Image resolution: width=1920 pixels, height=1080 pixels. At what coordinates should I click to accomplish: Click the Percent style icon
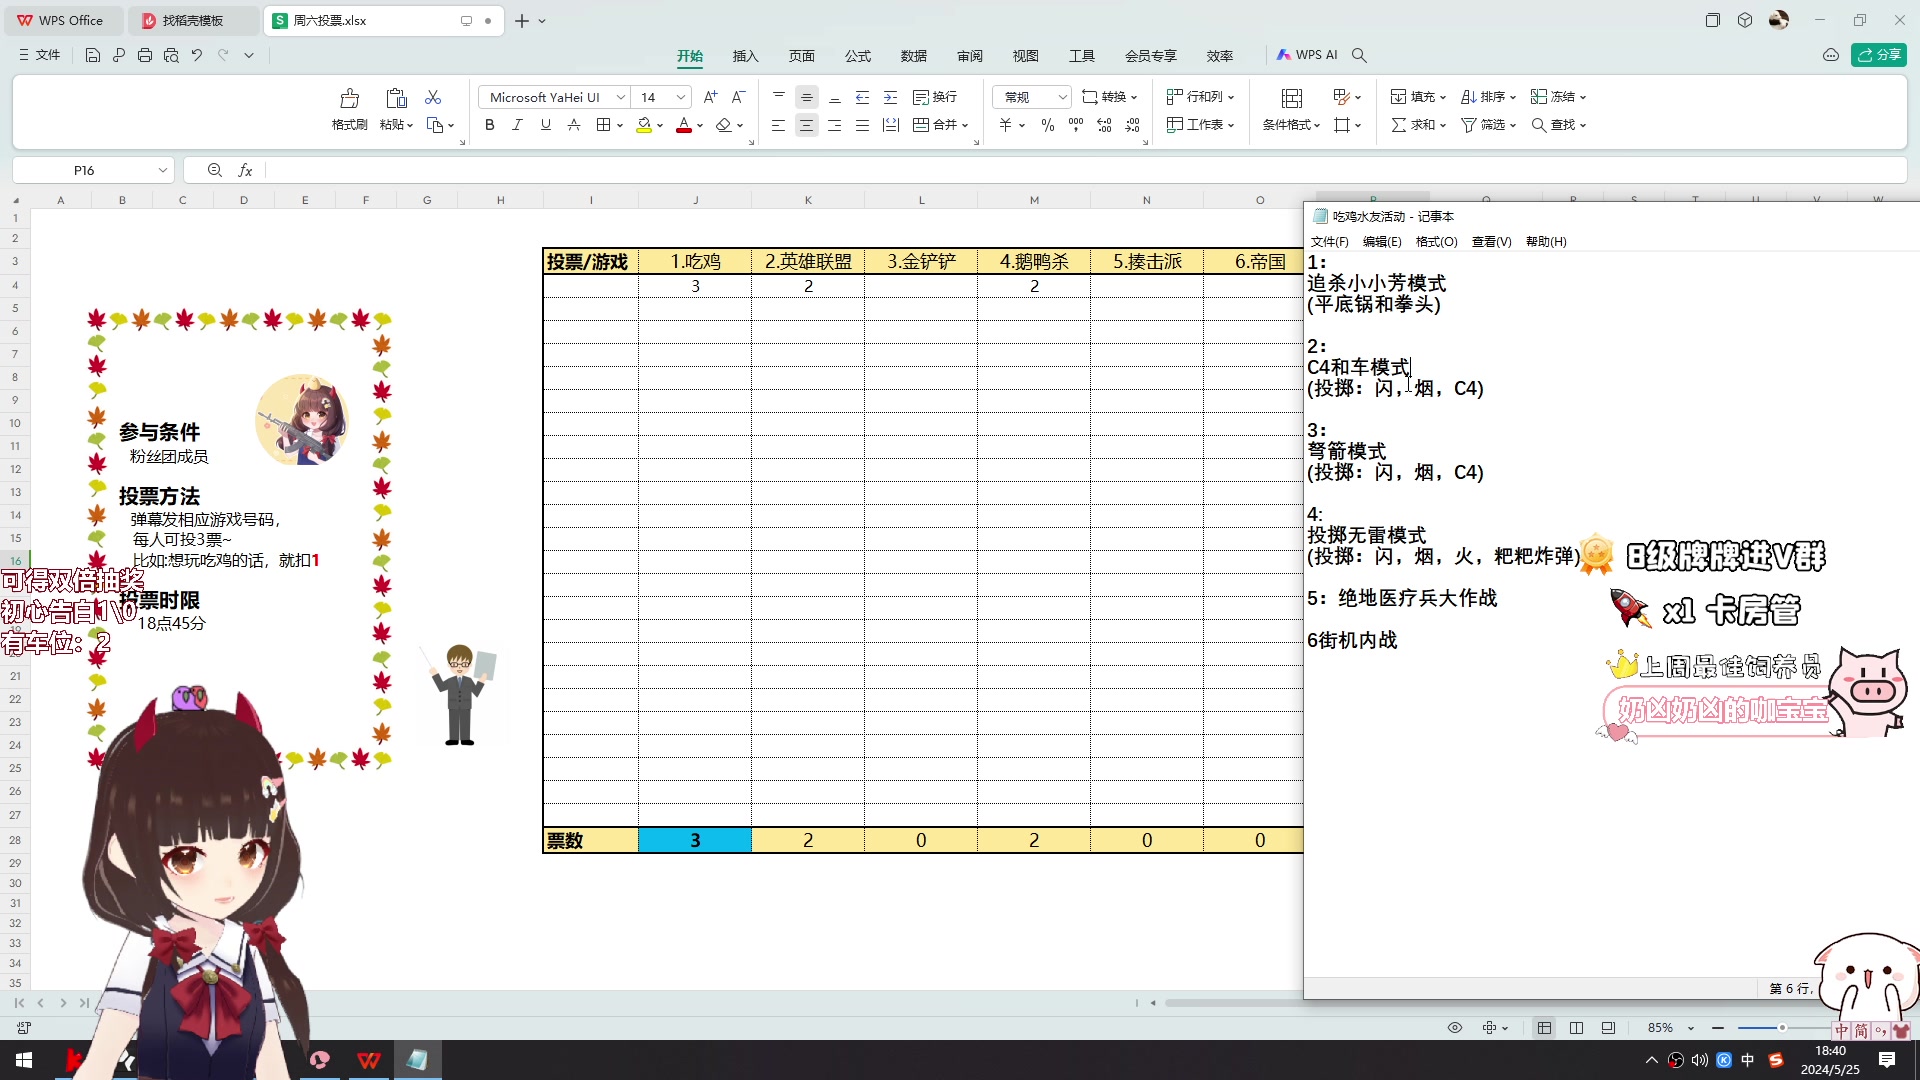(1048, 125)
